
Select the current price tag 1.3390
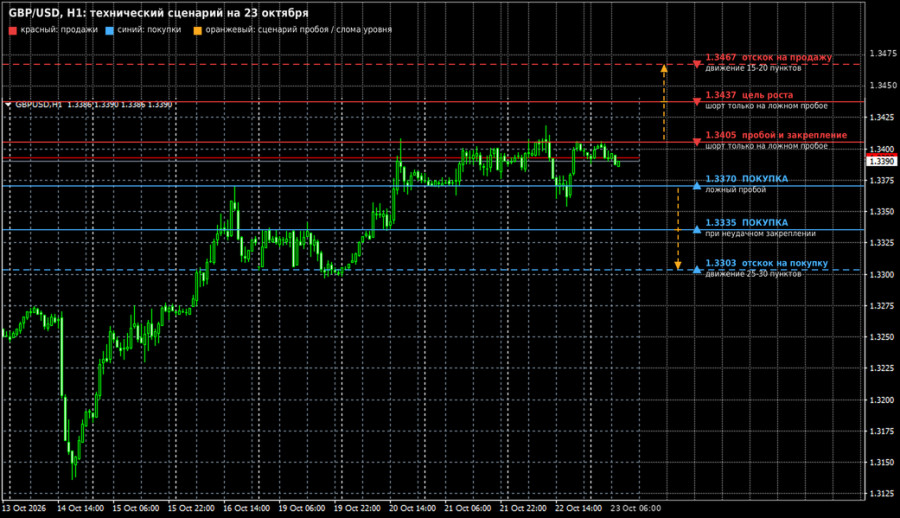click(x=880, y=161)
